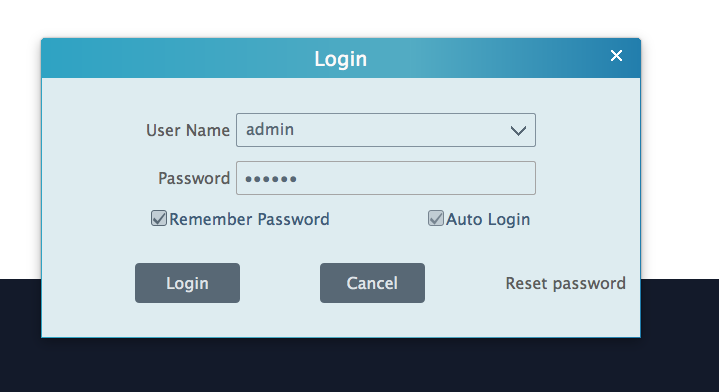Click the Login button
Image resolution: width=719 pixels, height=392 pixels.
187,283
